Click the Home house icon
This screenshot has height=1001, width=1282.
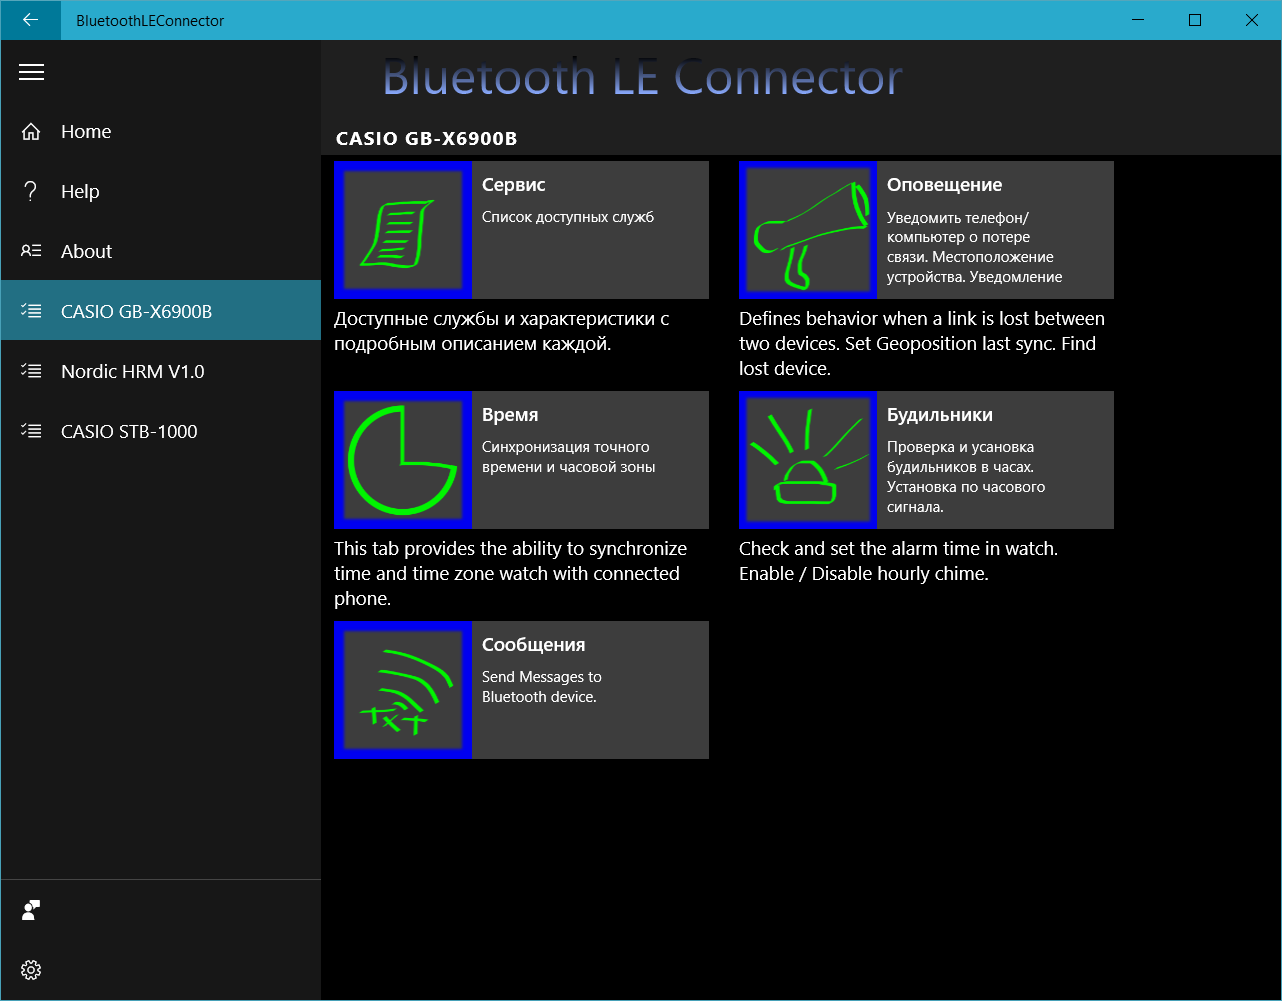click(x=31, y=131)
